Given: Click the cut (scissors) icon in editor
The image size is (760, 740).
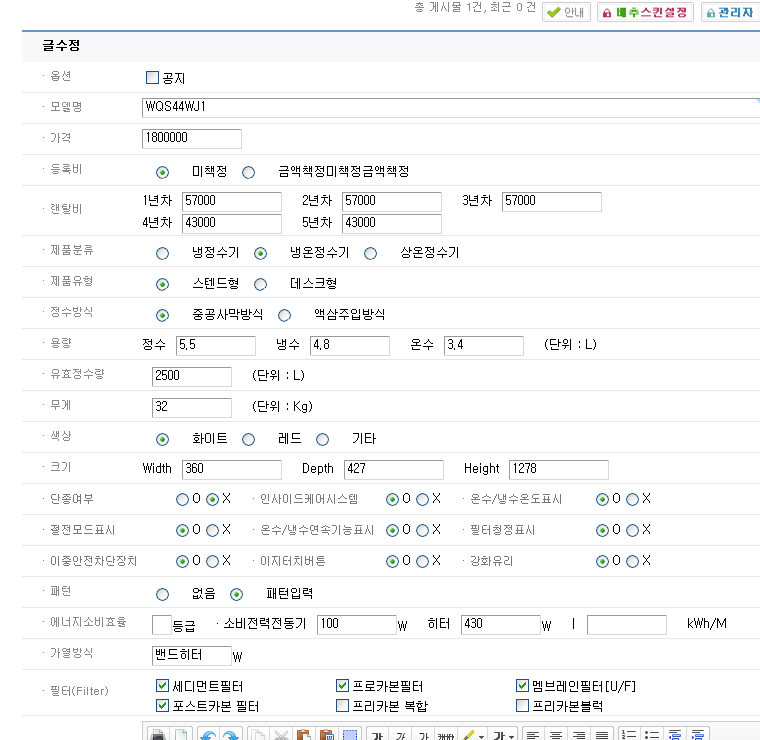Looking at the screenshot, I should click(281, 735).
